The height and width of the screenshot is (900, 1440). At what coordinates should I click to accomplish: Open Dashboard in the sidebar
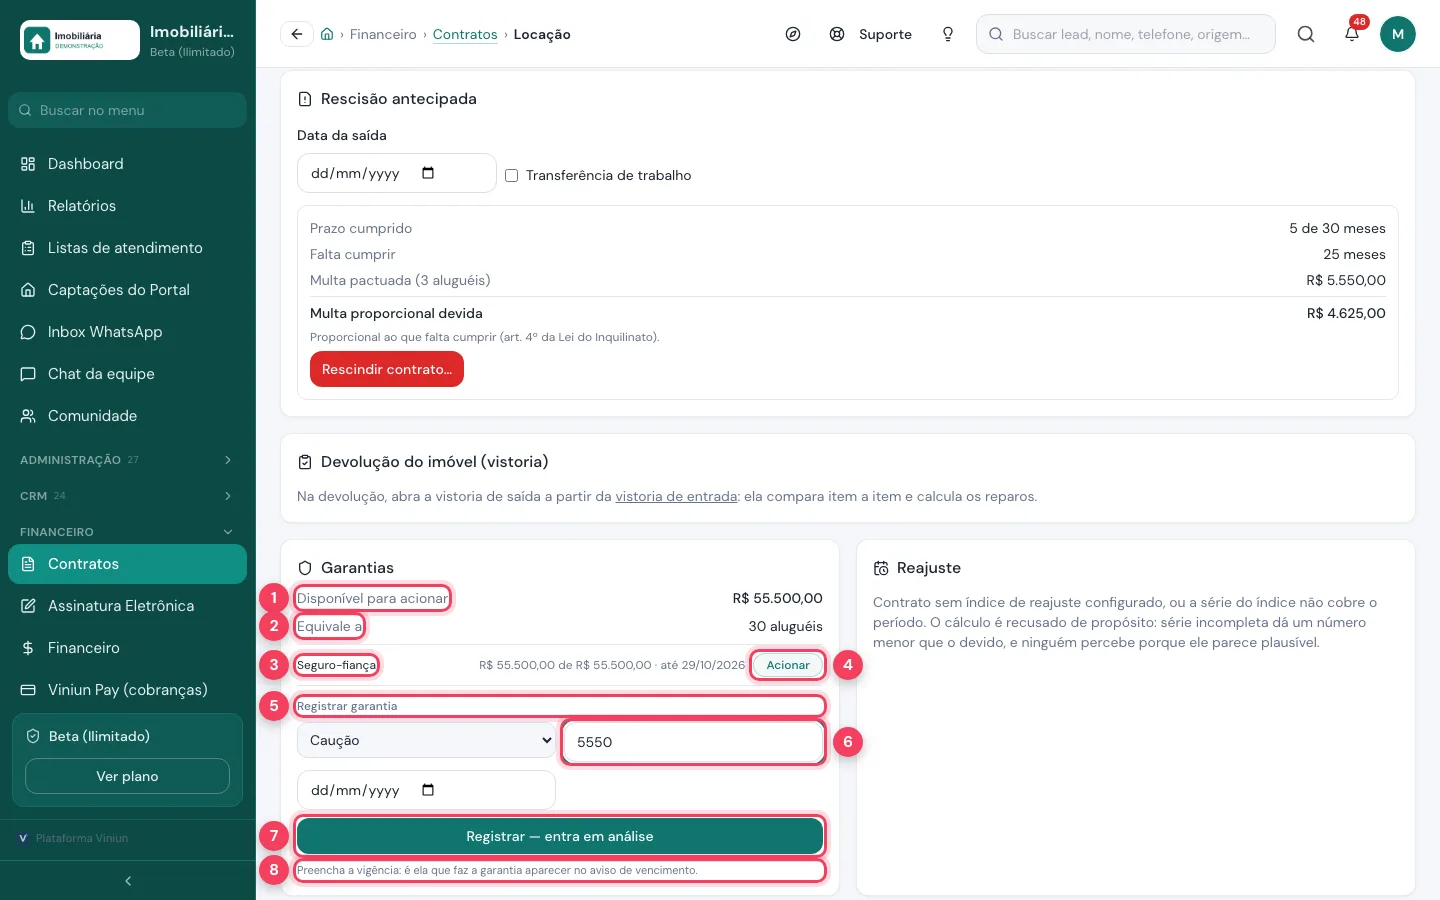[128, 164]
